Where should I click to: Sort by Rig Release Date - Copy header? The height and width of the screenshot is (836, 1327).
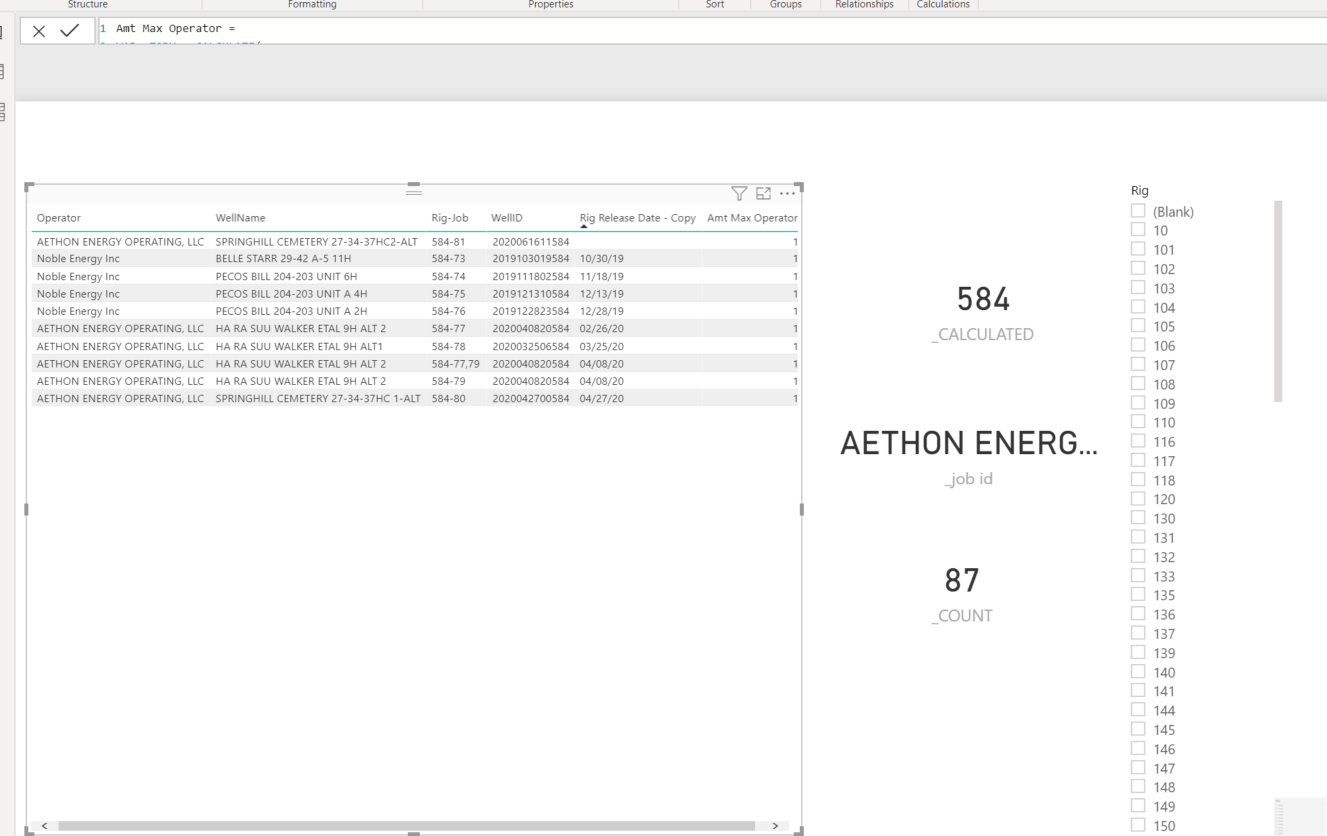637,218
